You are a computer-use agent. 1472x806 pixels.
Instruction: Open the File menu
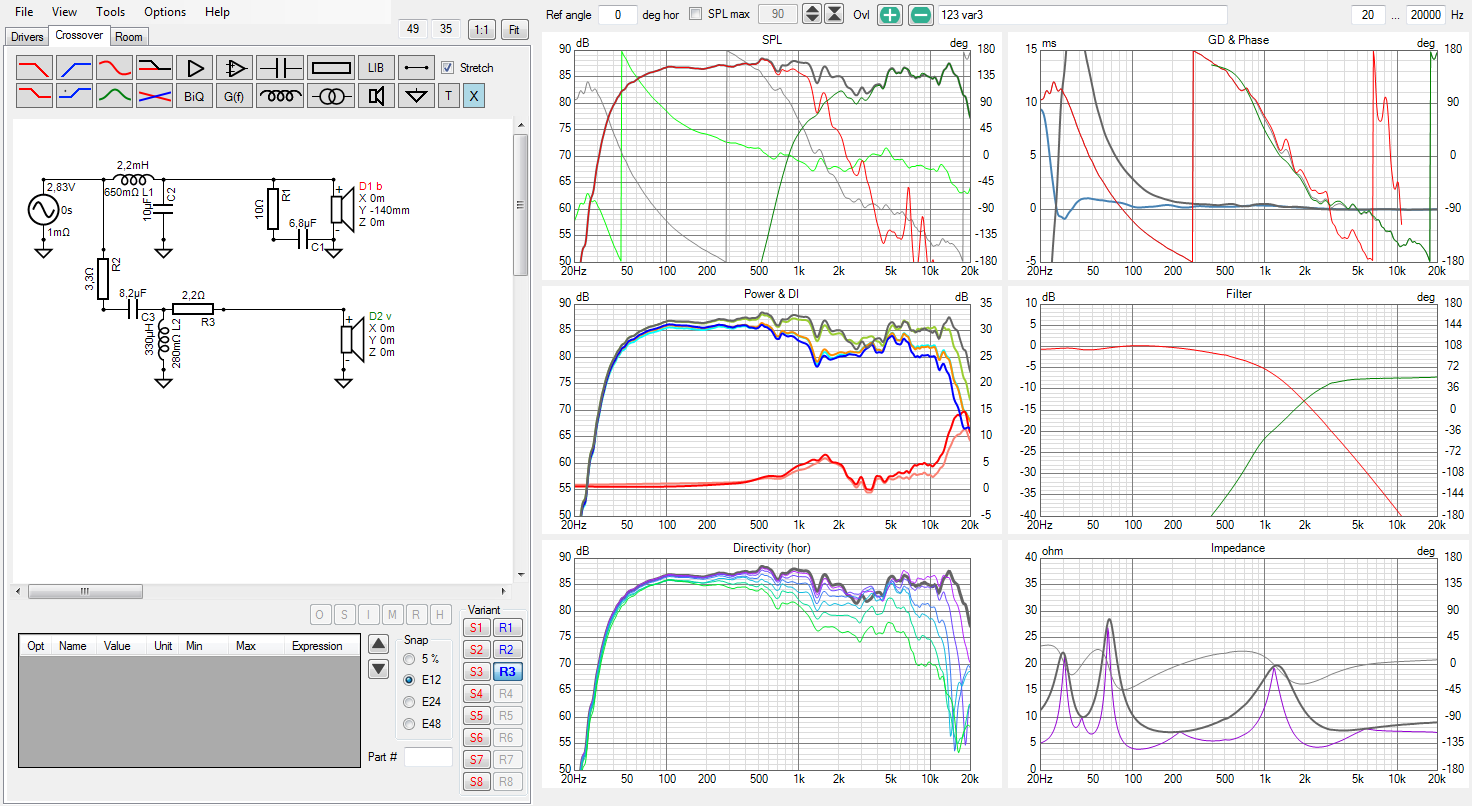[x=24, y=12]
